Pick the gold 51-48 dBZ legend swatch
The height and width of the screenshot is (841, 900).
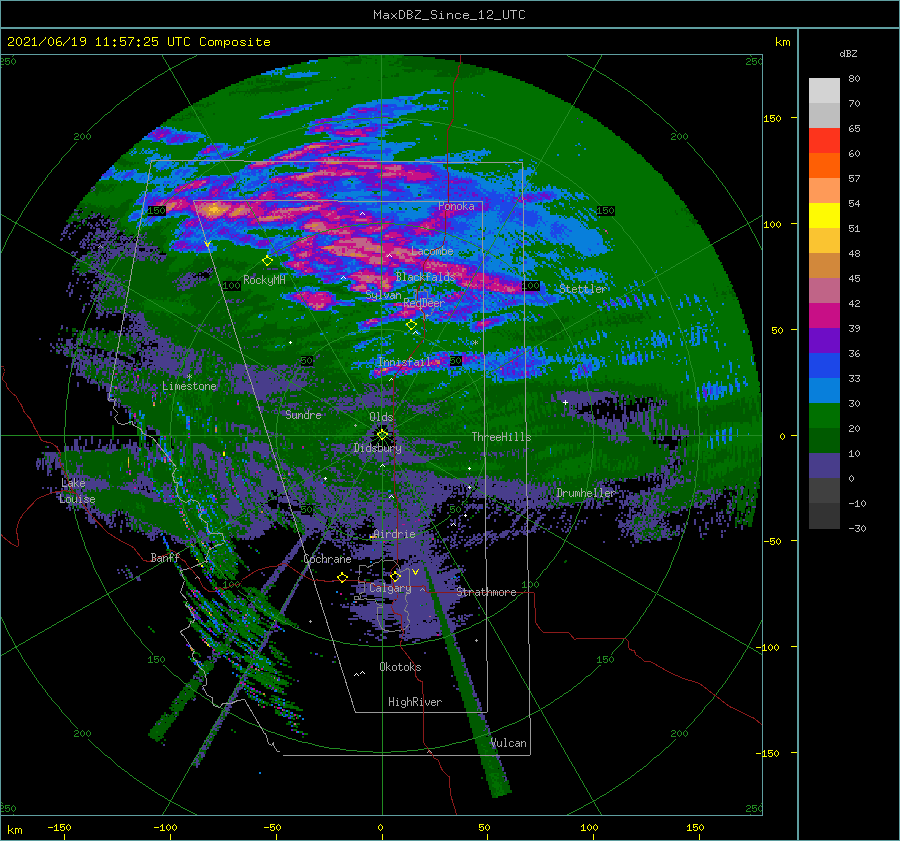[x=824, y=241]
